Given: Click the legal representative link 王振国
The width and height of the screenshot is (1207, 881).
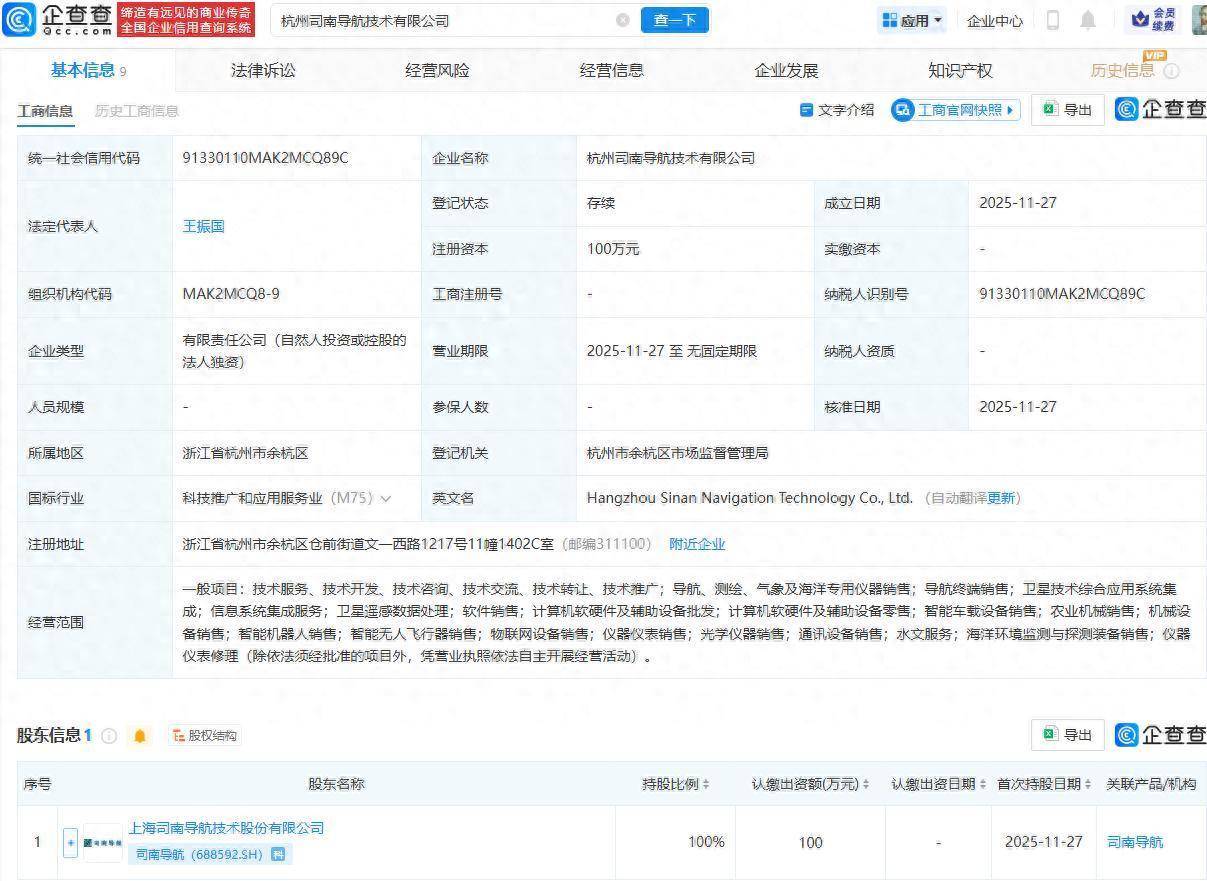Looking at the screenshot, I should point(204,227).
